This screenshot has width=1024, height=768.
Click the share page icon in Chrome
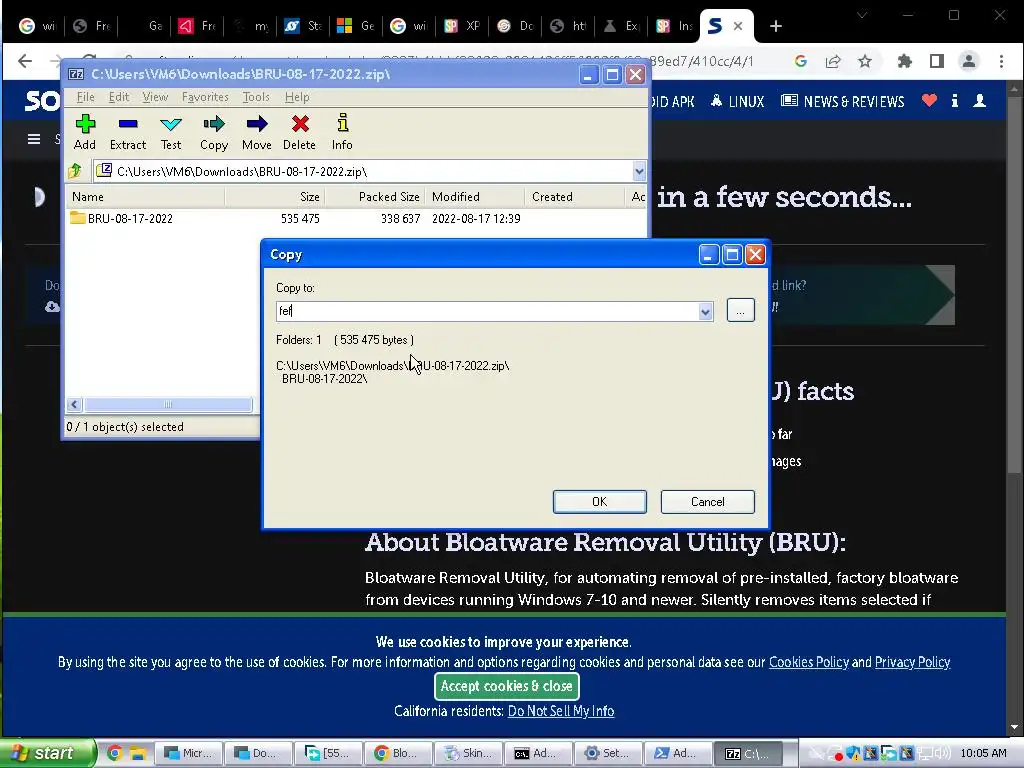click(833, 61)
